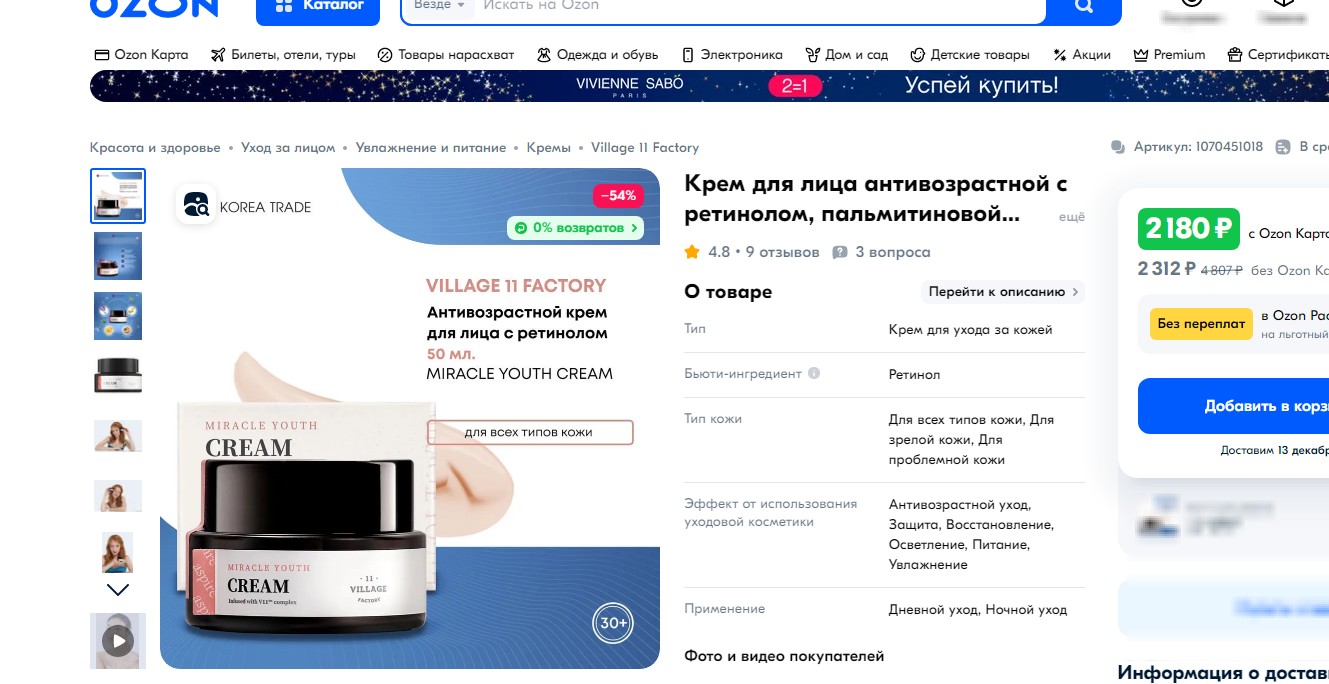This screenshot has width=1329, height=684.
Task: Expand product title with ещё
Action: pos(1071,216)
